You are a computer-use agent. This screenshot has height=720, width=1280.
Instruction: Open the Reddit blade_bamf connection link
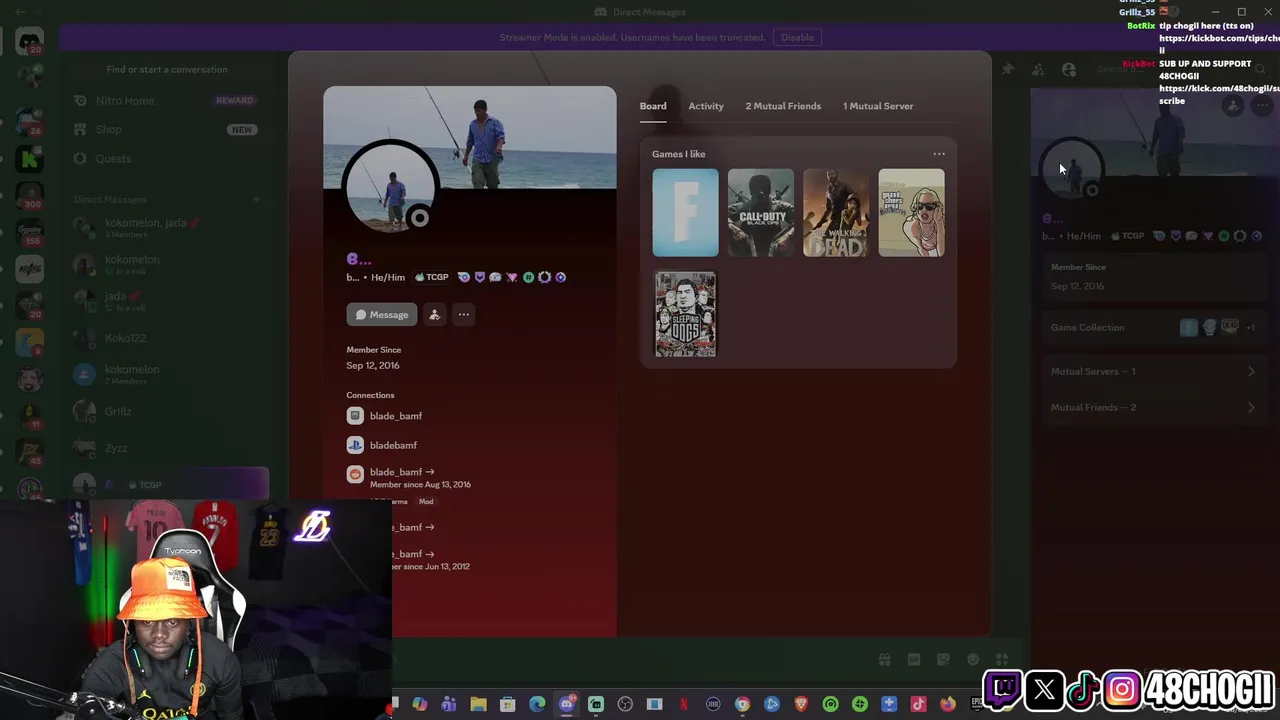coord(402,472)
